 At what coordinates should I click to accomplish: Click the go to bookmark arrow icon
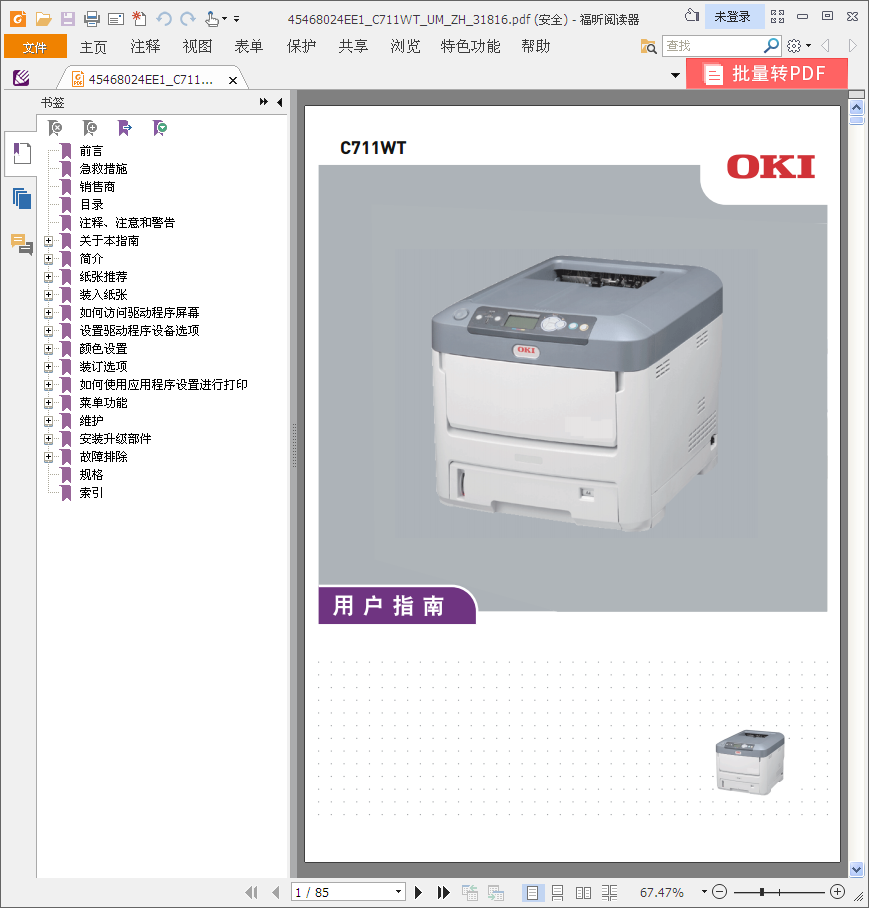(124, 128)
